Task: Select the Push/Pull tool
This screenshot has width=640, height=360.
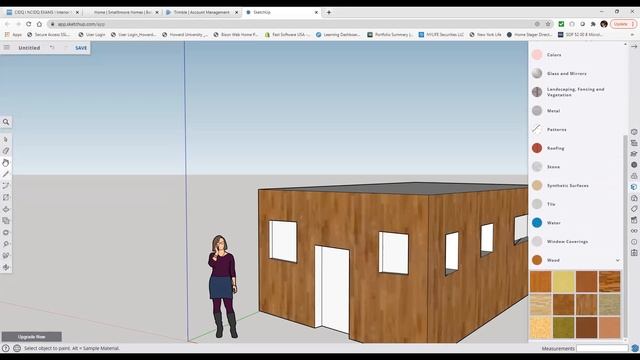Action: click(6, 209)
